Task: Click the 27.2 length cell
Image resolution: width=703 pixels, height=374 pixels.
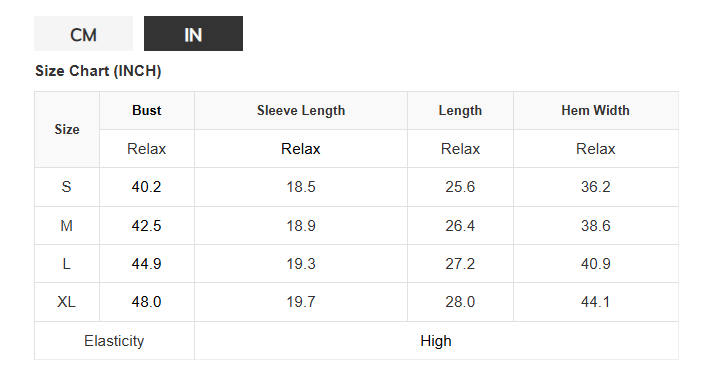Action: click(x=460, y=264)
